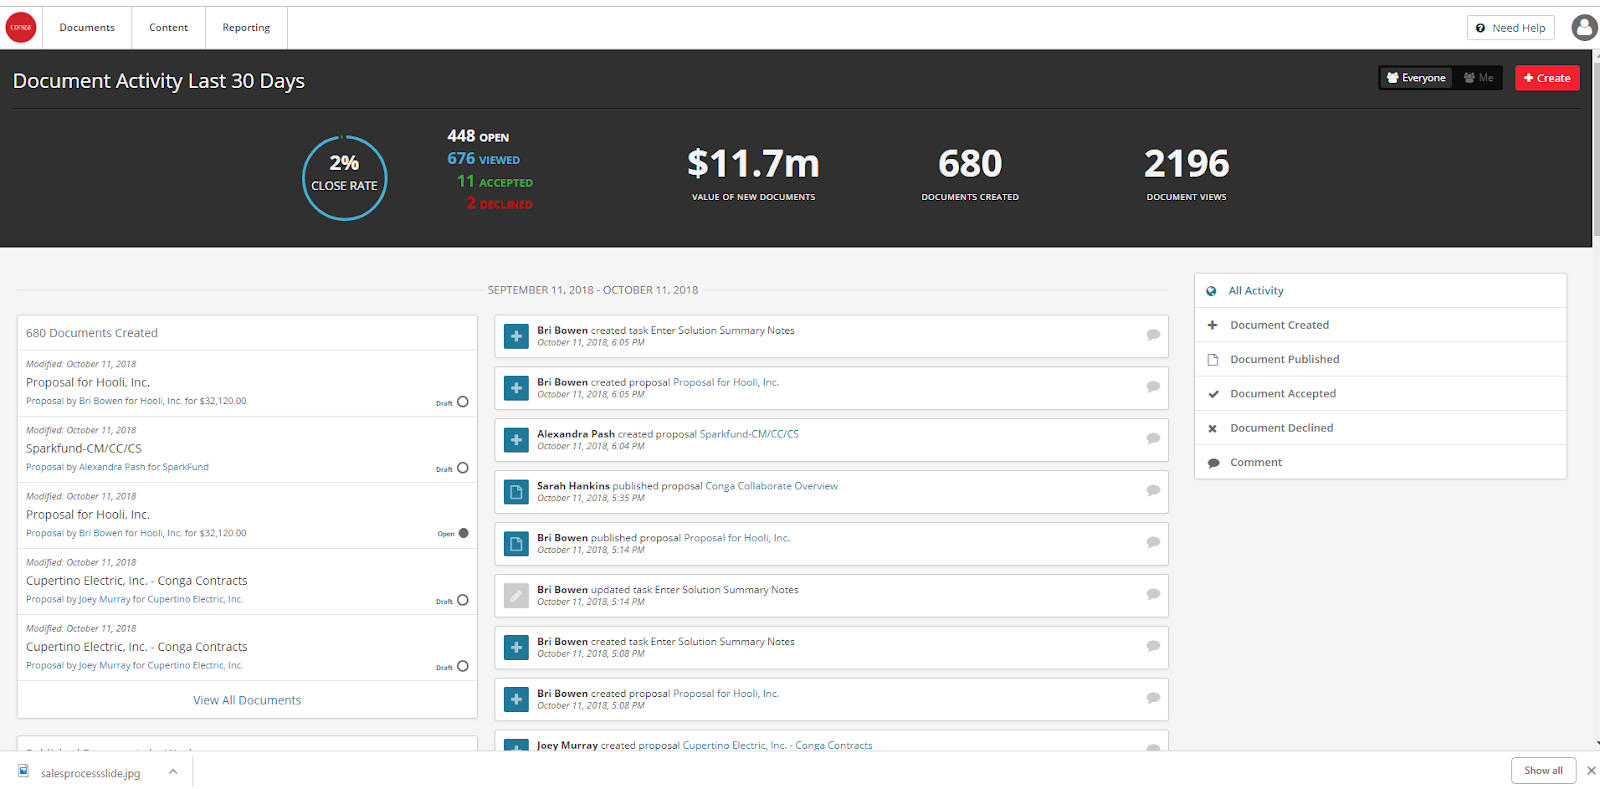Viewport: 1600px width, 789px height.
Task: Click the plus icon beside Document Created filter
Action: point(1212,325)
